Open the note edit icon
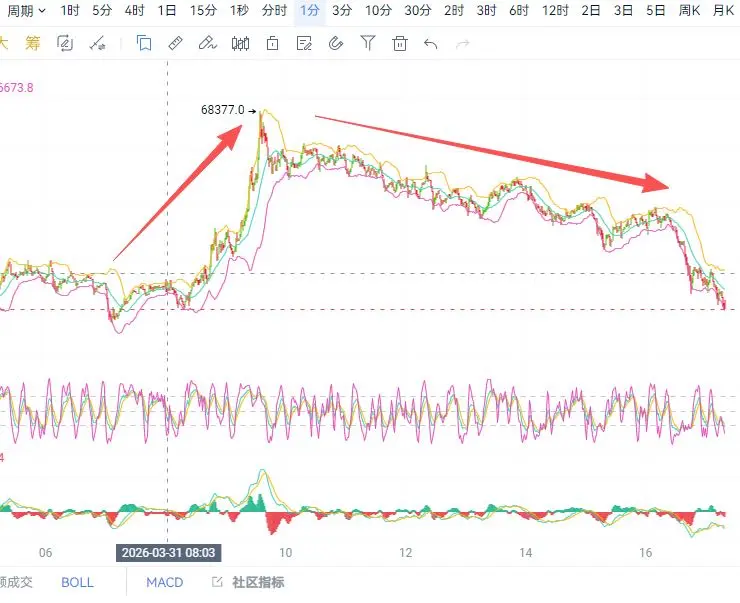 coord(304,43)
